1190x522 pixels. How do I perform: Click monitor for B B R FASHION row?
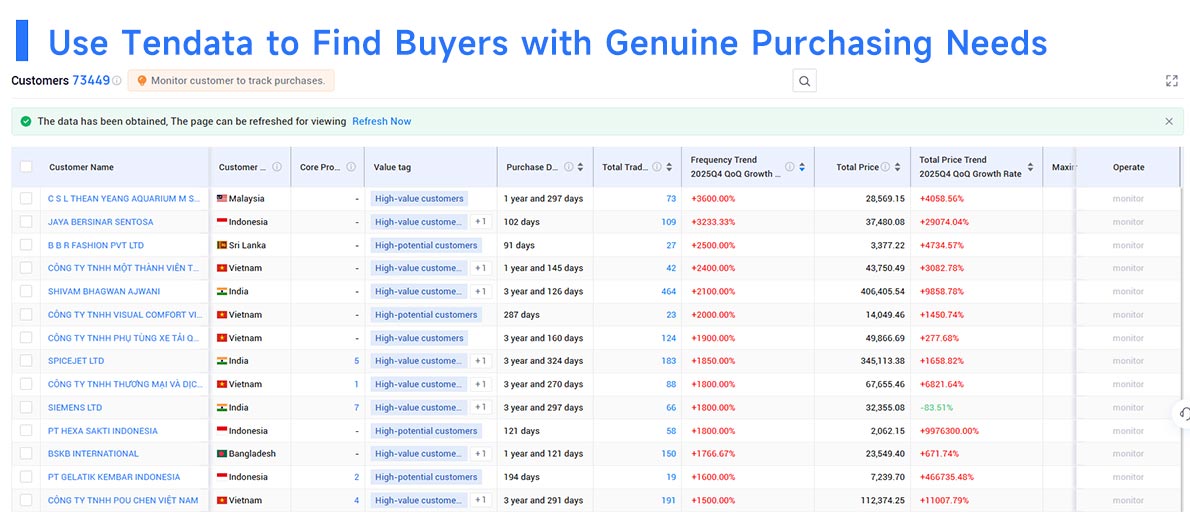1128,245
